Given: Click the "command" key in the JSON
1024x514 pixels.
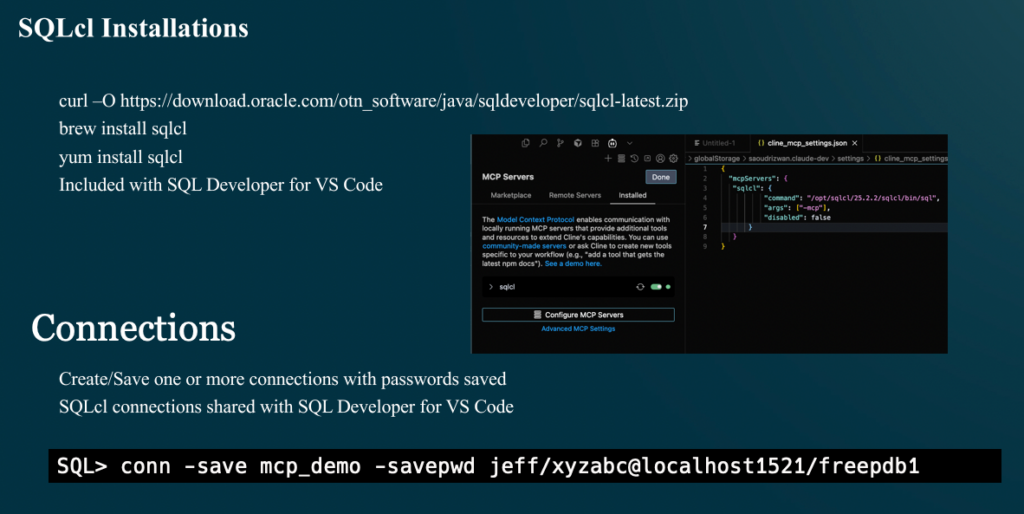Looking at the screenshot, I should (x=782, y=198).
